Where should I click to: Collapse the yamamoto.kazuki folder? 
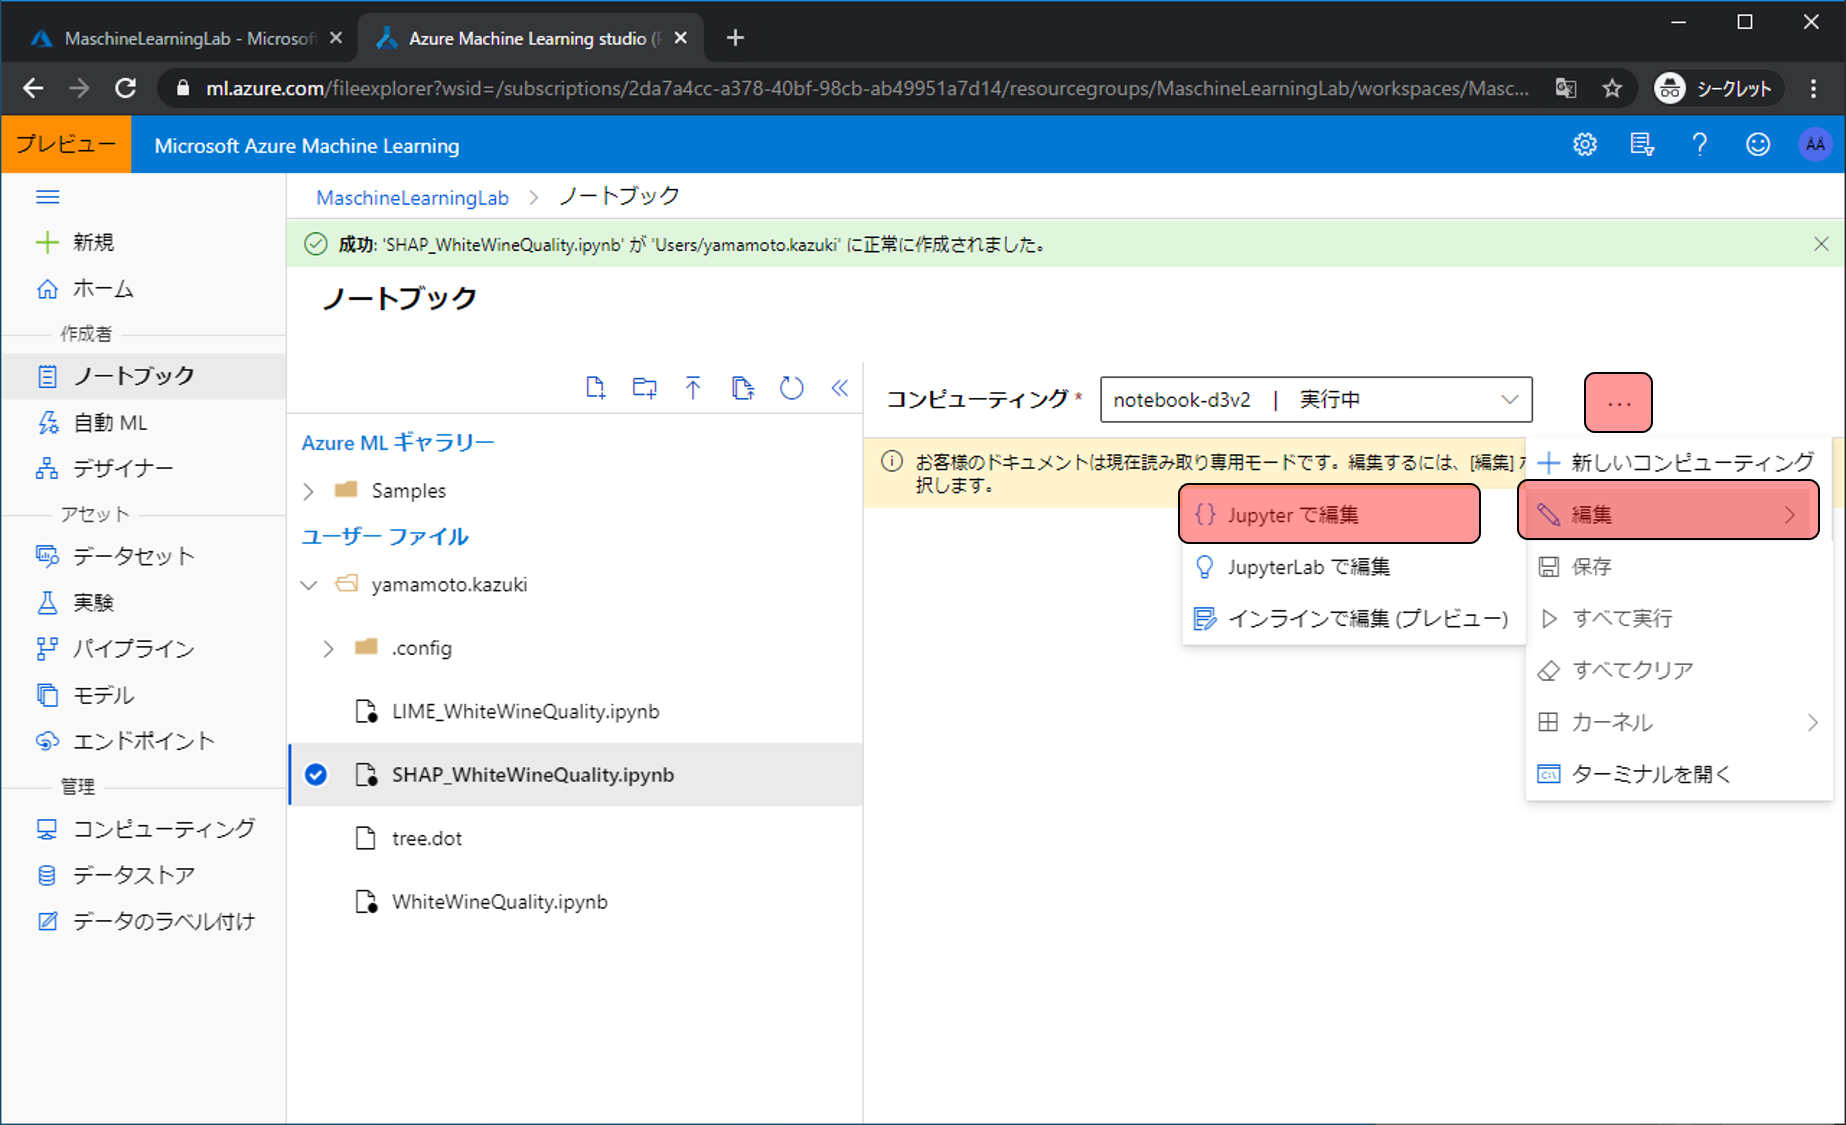(x=309, y=585)
